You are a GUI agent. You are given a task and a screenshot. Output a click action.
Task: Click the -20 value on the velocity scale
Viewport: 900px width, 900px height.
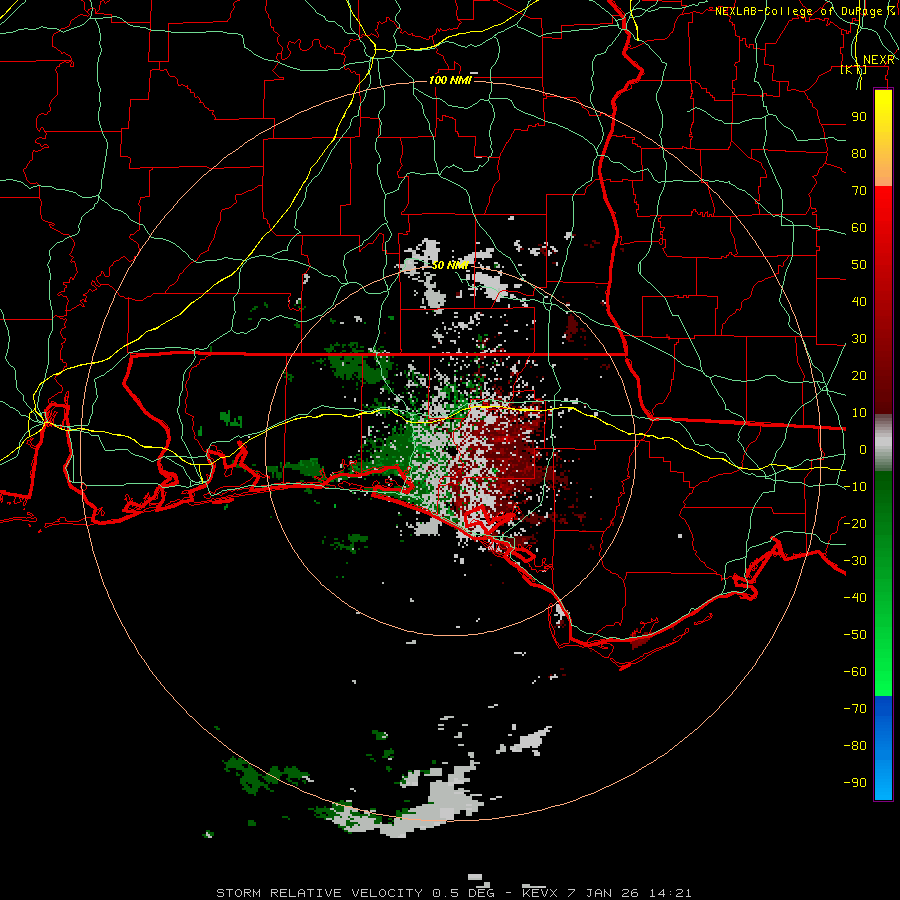tap(855, 524)
